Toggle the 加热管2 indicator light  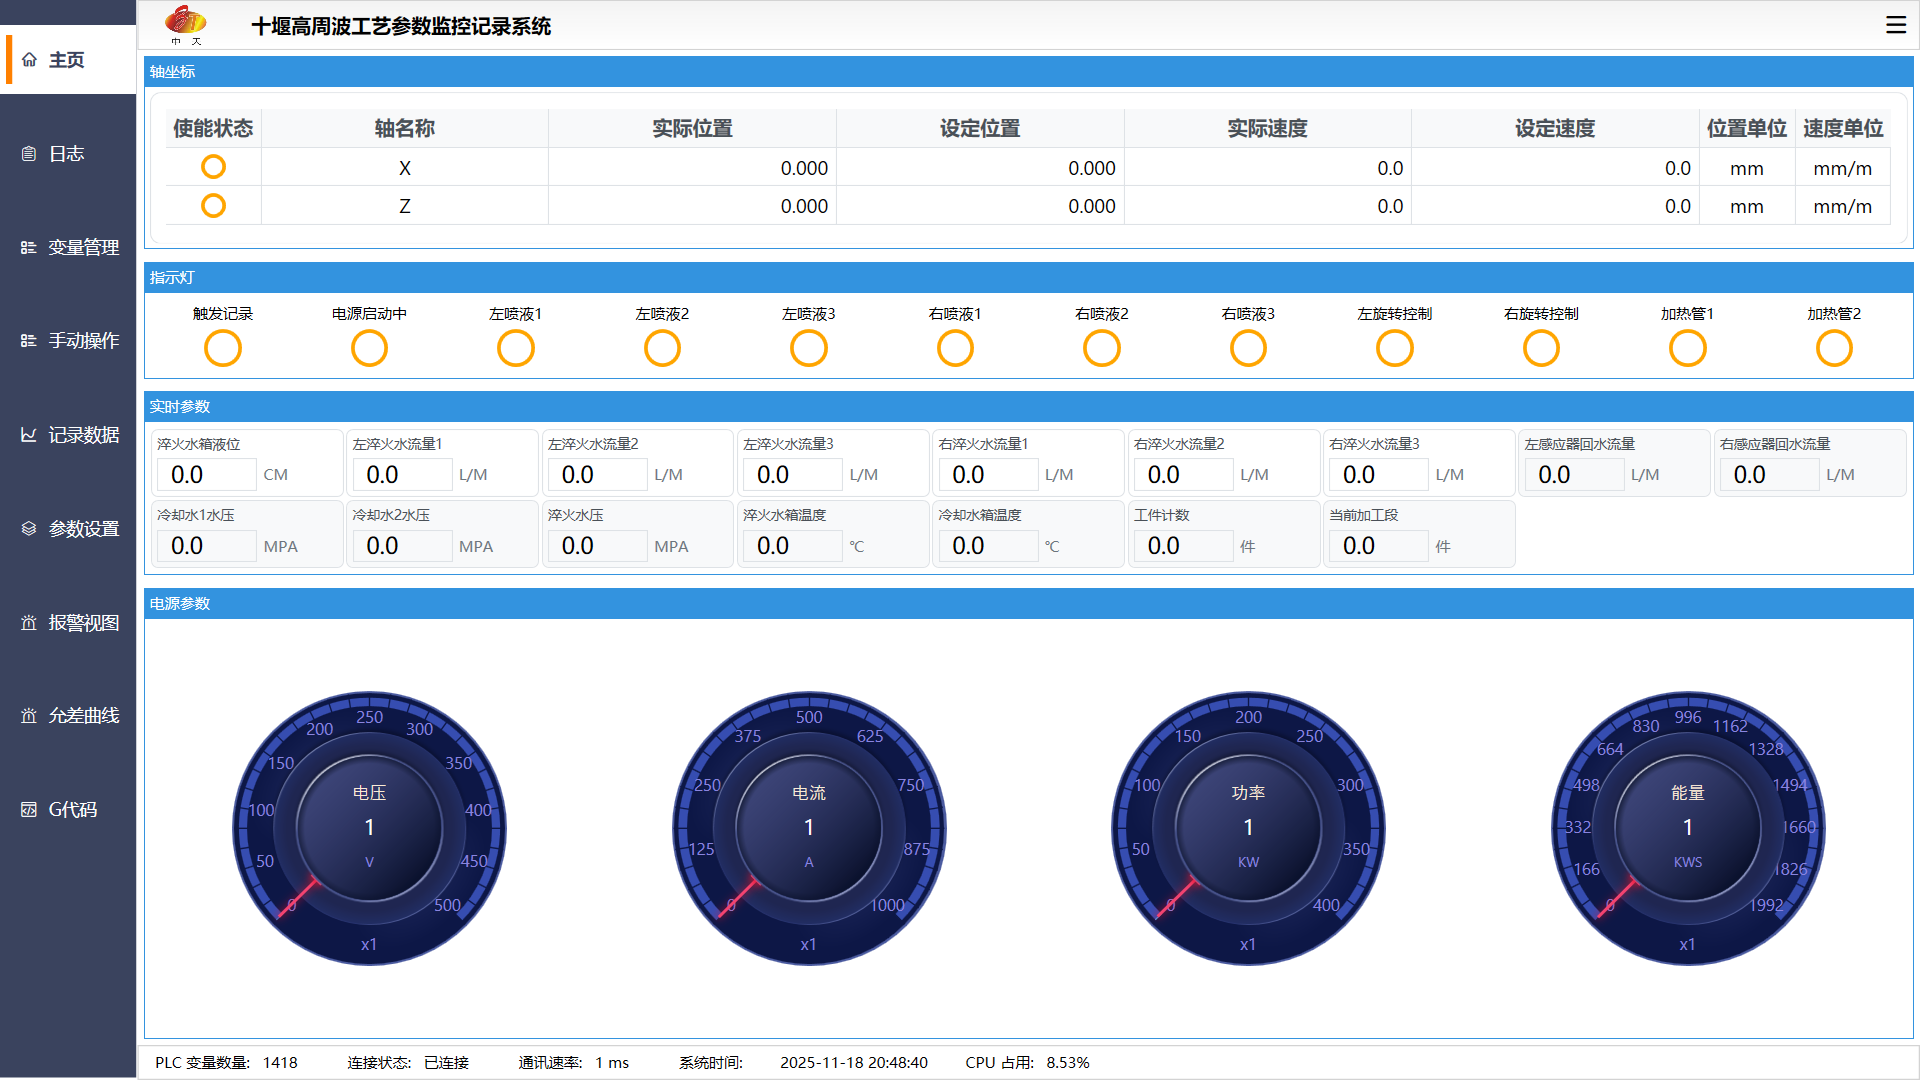[x=1833, y=349]
